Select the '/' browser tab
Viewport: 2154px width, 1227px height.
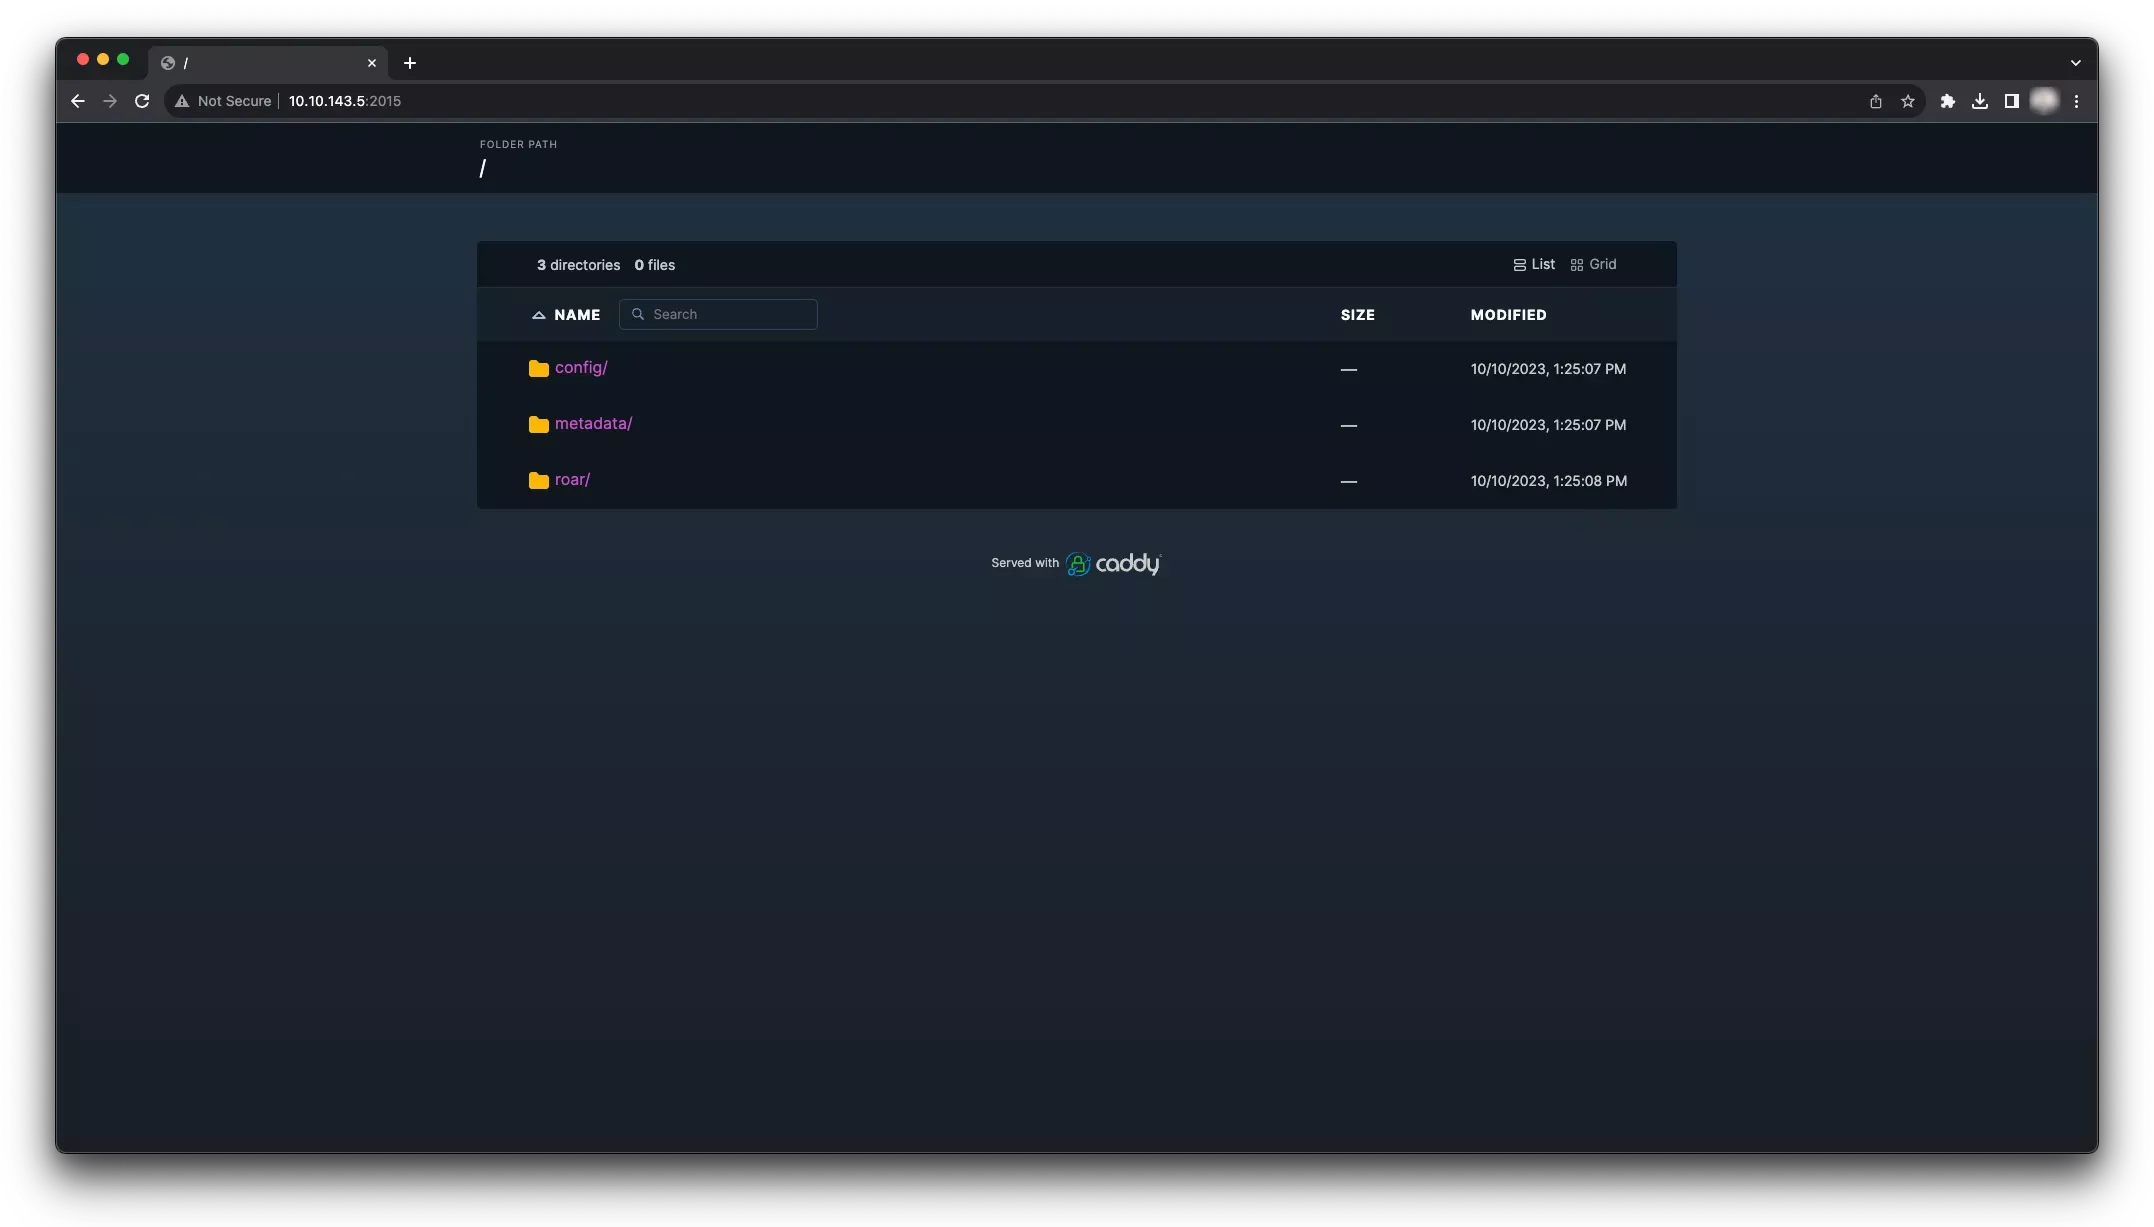click(268, 63)
